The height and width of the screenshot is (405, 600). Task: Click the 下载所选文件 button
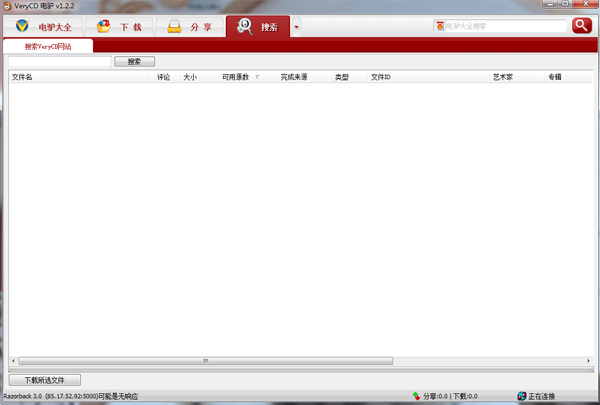(44, 380)
